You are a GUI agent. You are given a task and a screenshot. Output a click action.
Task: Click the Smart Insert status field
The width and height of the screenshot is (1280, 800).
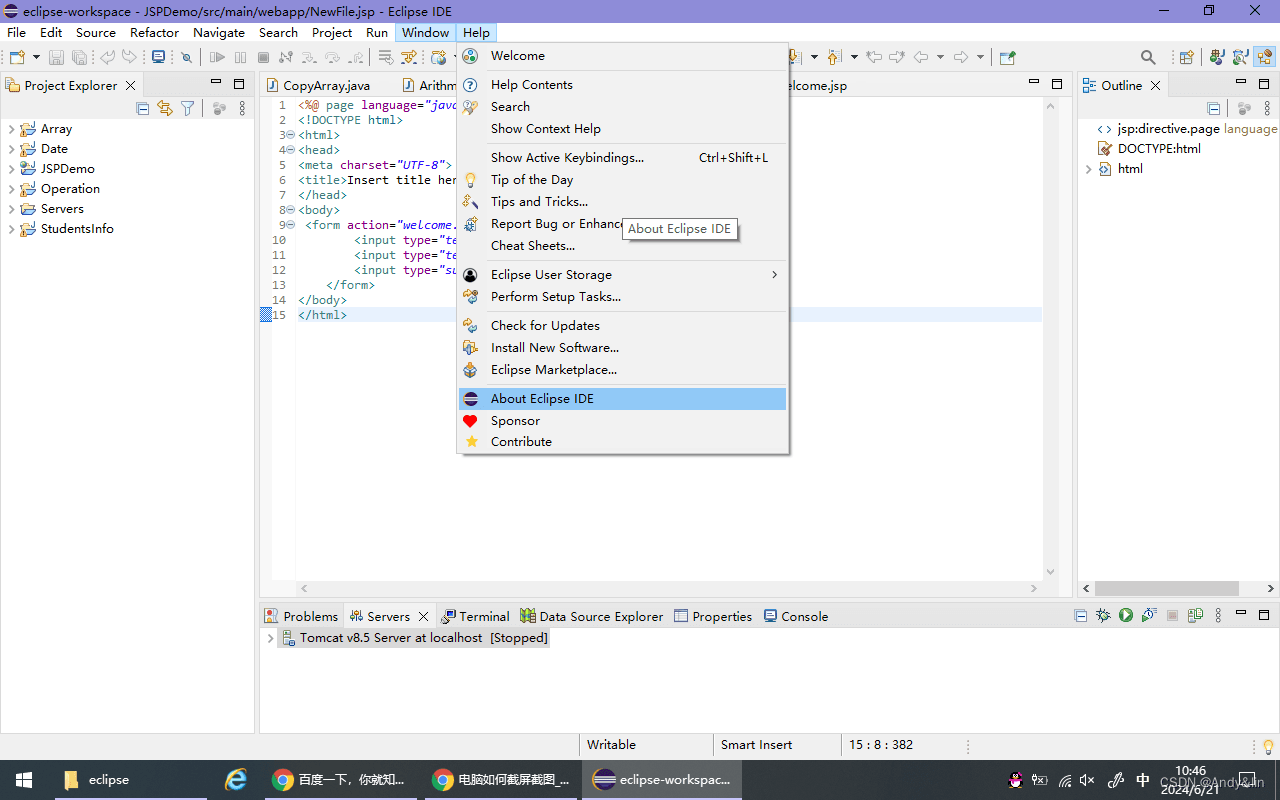[776, 745]
